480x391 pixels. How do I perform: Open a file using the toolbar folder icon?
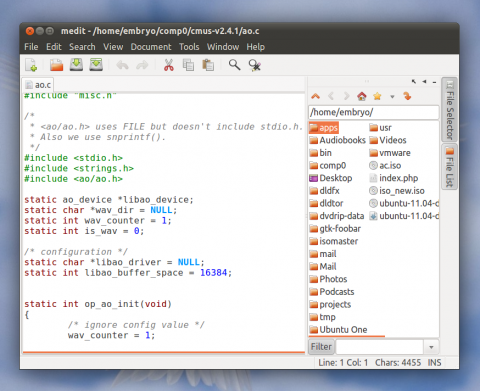coord(56,65)
